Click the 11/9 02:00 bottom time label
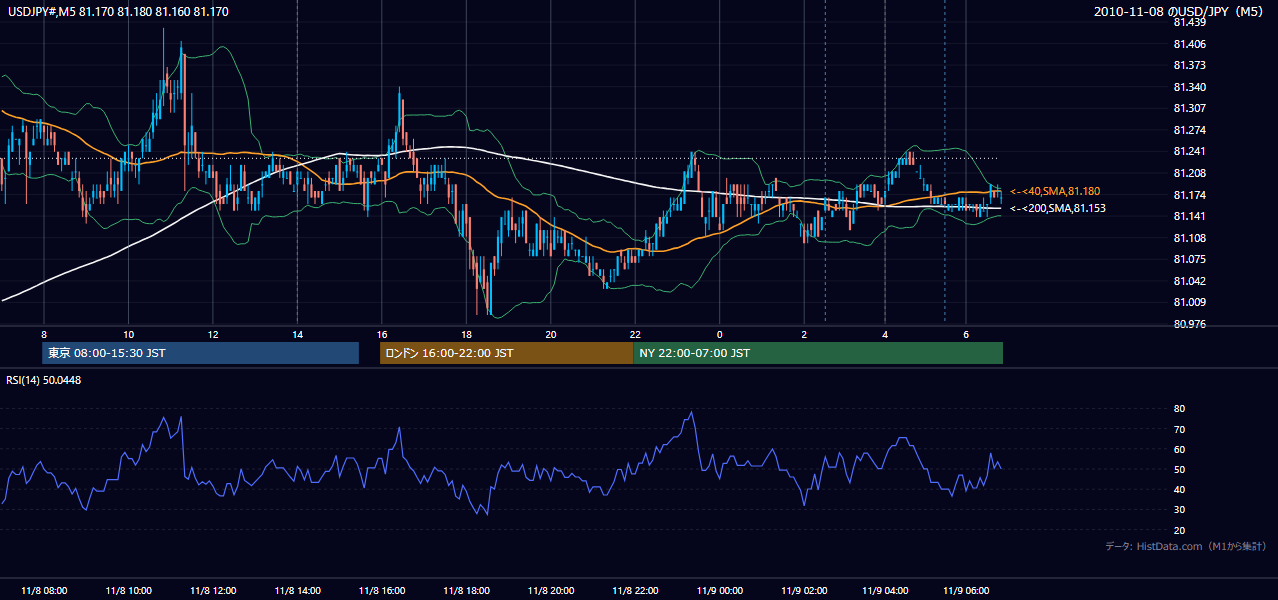Screen dimensions: 1278x600 [x=804, y=590]
